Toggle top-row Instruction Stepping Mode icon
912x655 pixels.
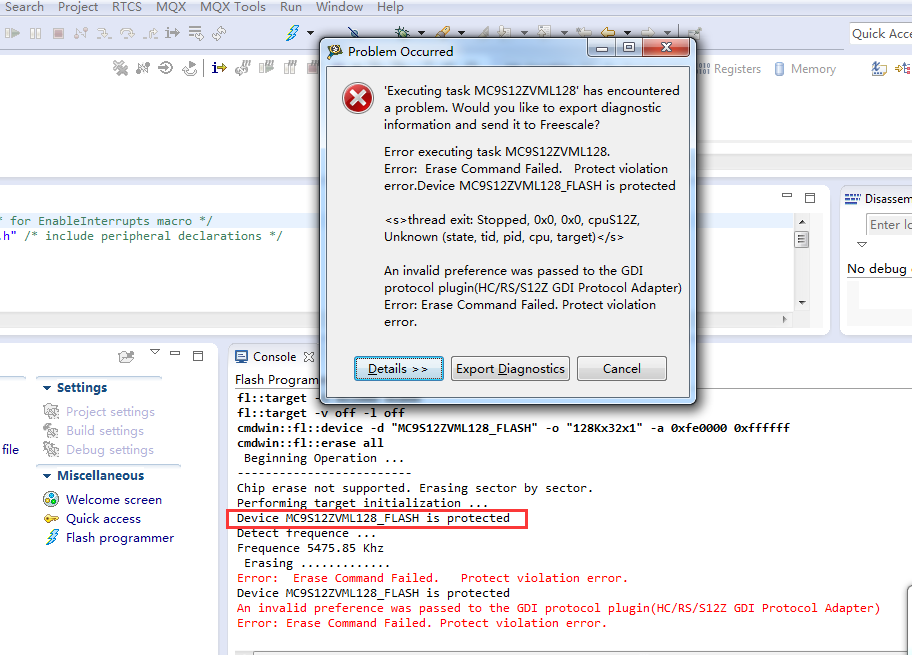173,33
